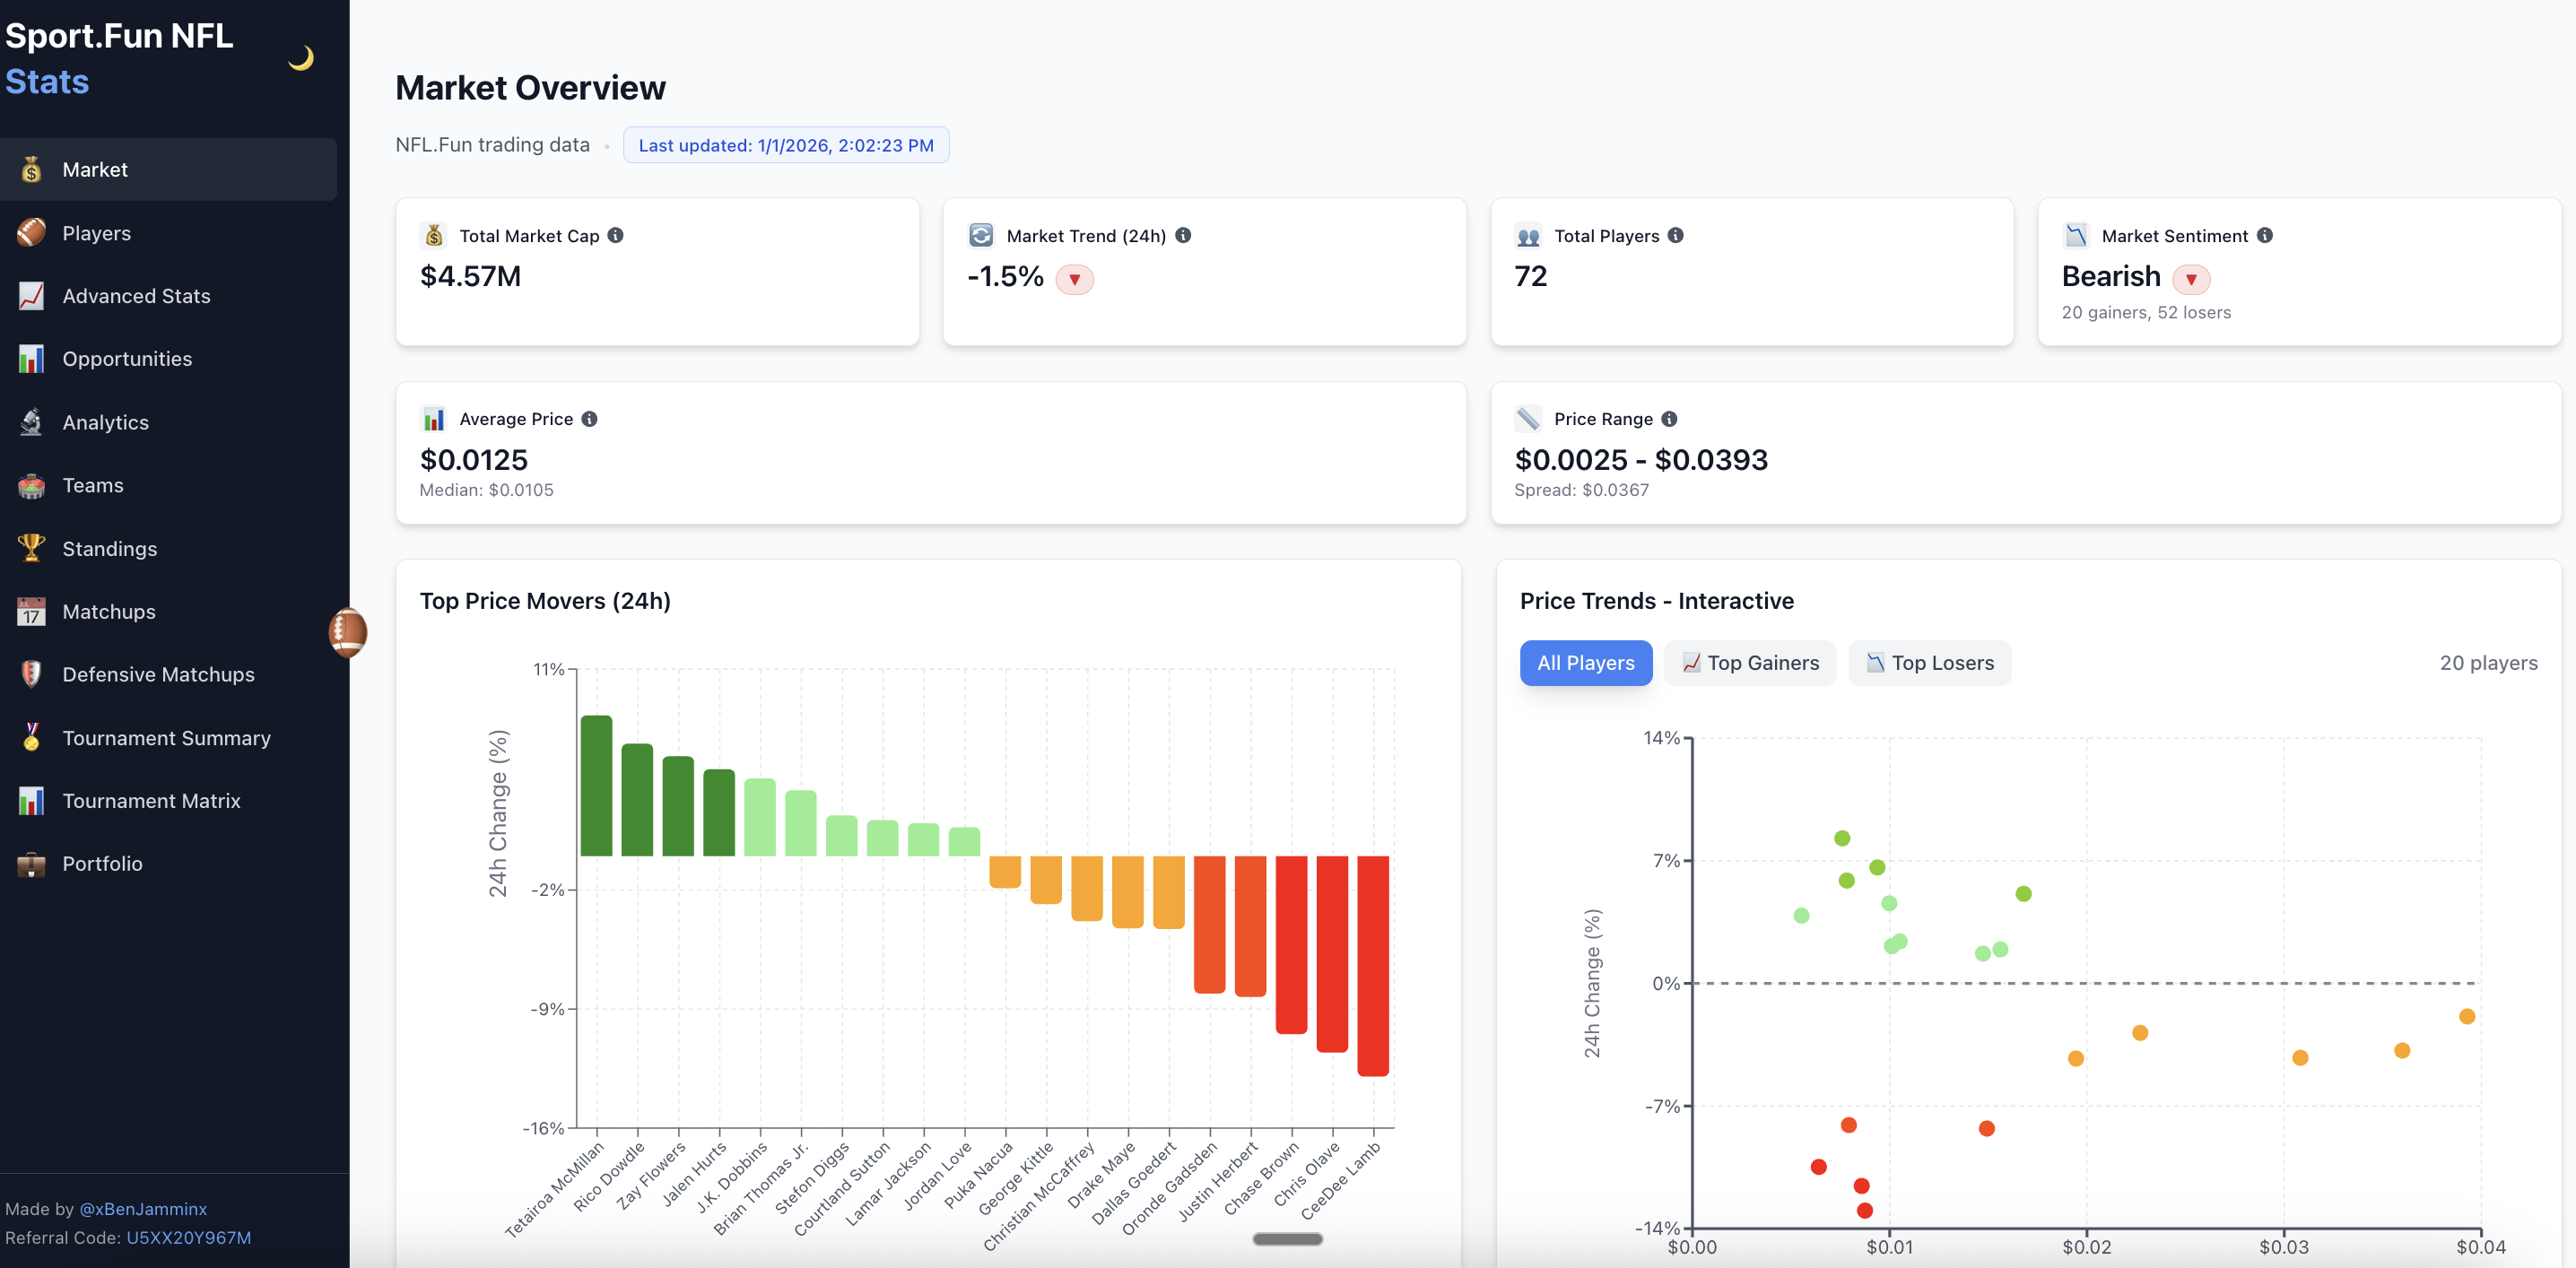Open Advanced Stats page
The width and height of the screenshot is (2576, 1268).
click(x=136, y=296)
